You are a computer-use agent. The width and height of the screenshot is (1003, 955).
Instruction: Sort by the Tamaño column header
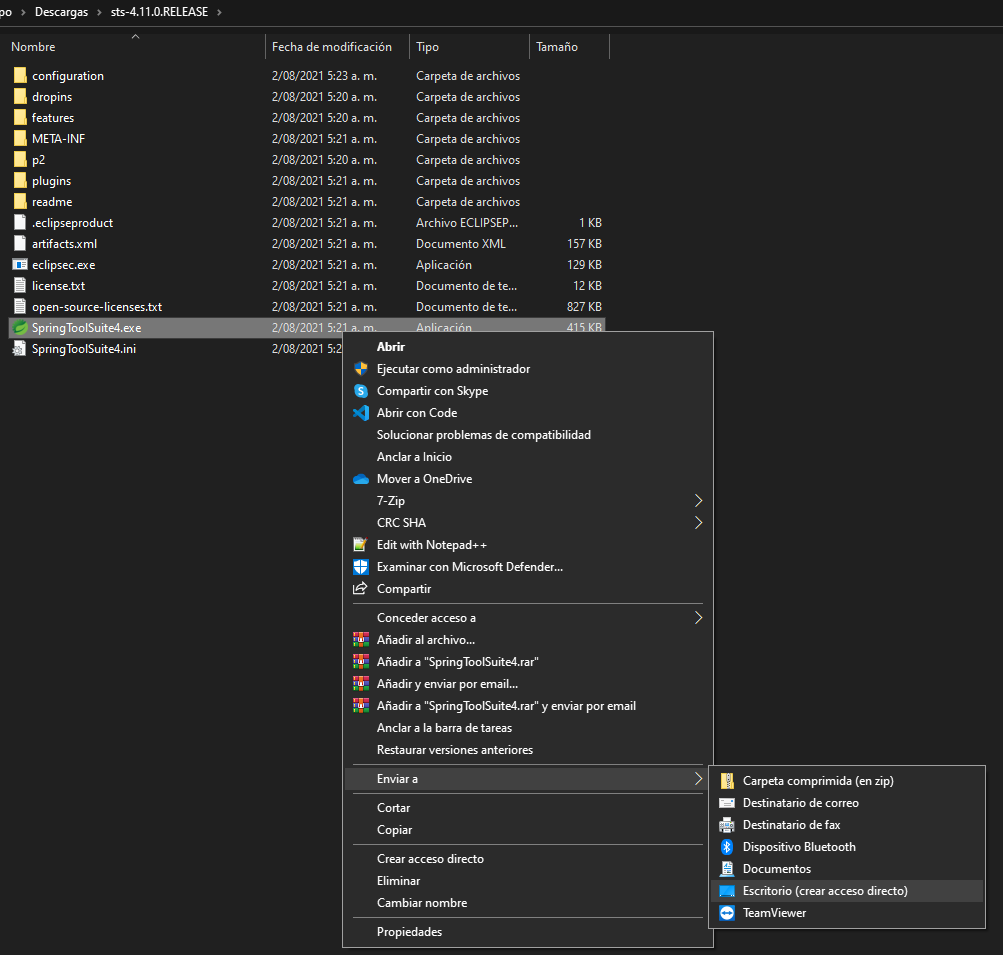557,47
